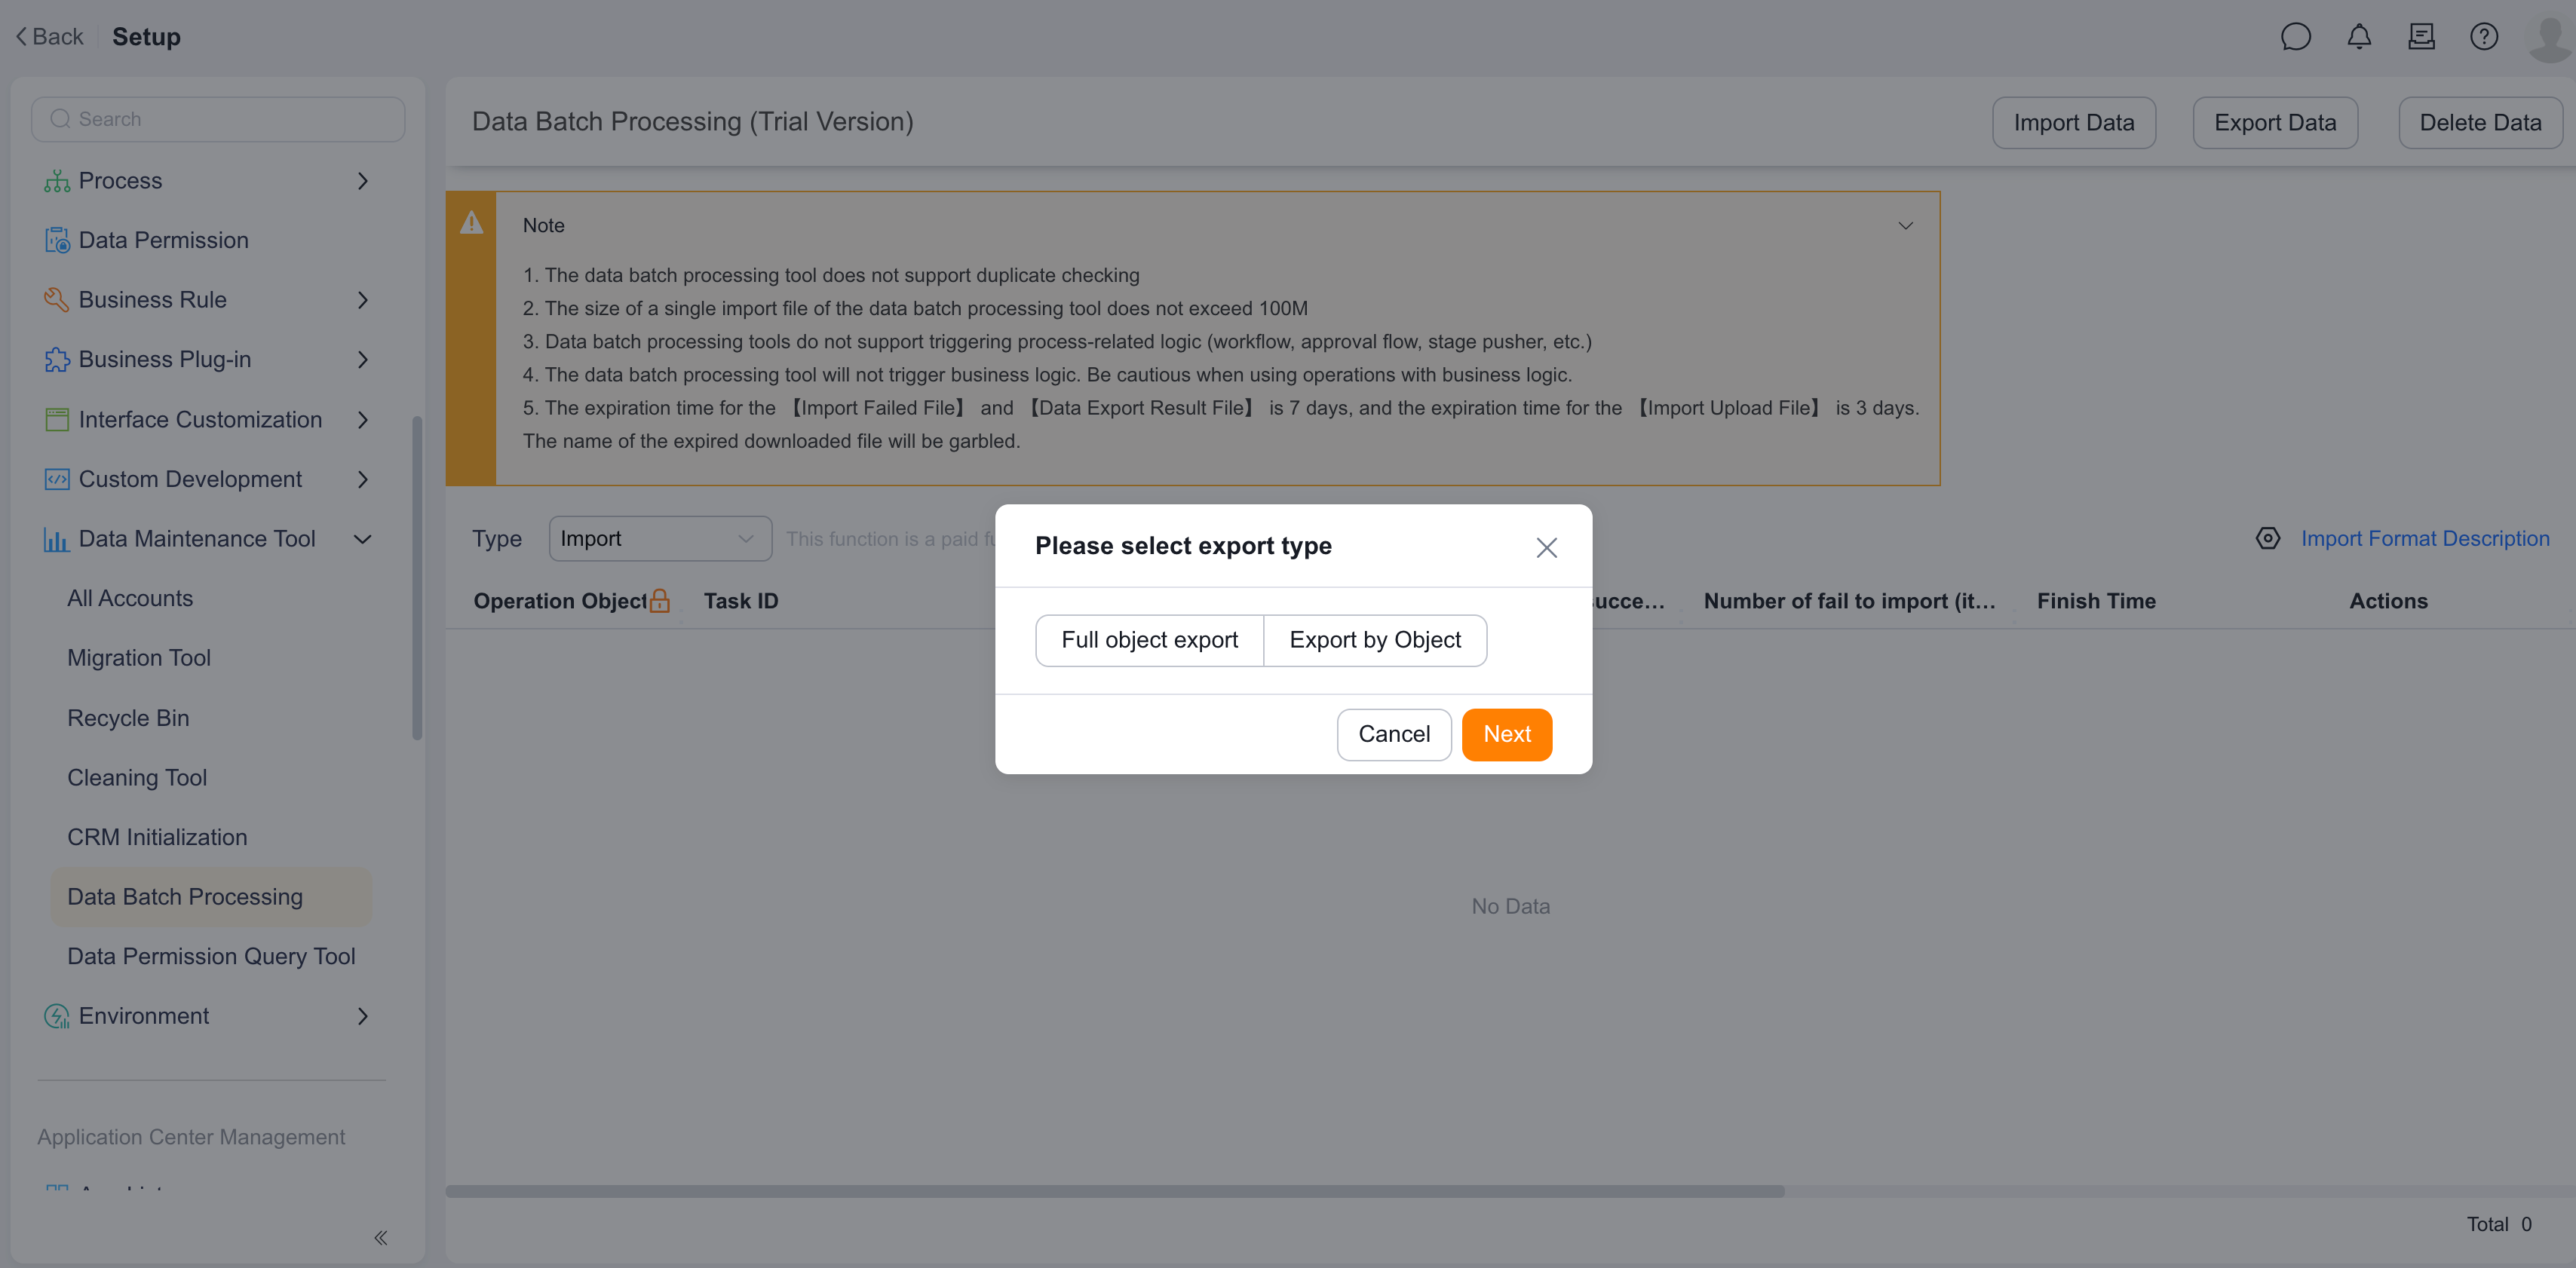Collapse the Data Maintenance Tool section
This screenshot has height=1268, width=2576.
(x=363, y=539)
